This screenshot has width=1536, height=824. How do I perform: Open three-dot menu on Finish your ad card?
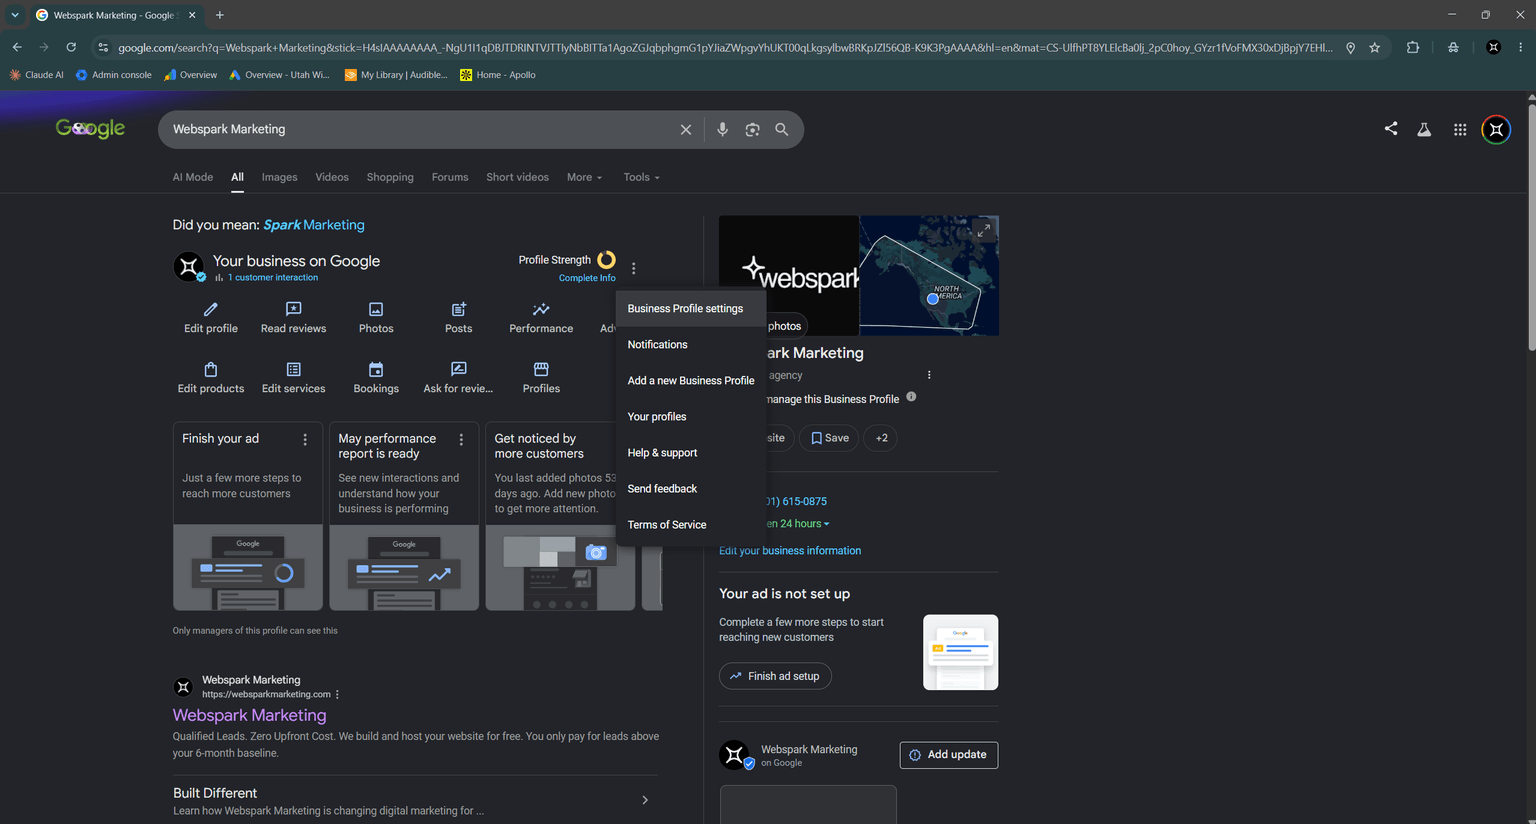(305, 439)
